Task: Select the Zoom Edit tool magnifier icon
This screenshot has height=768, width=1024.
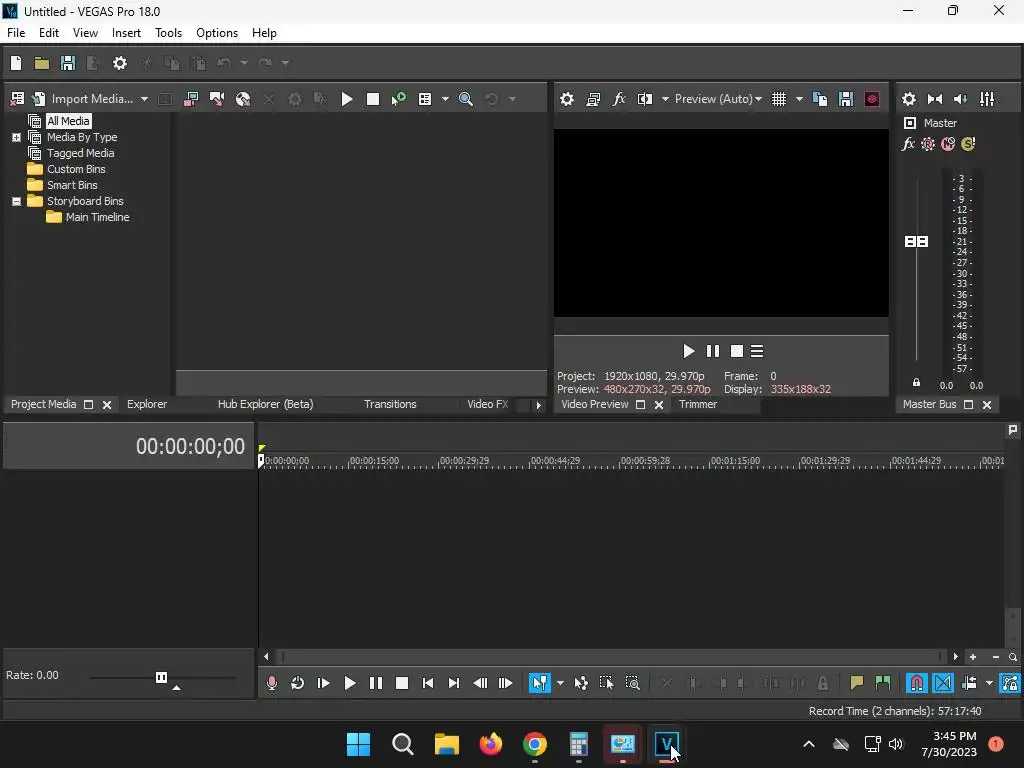Action: [x=632, y=683]
